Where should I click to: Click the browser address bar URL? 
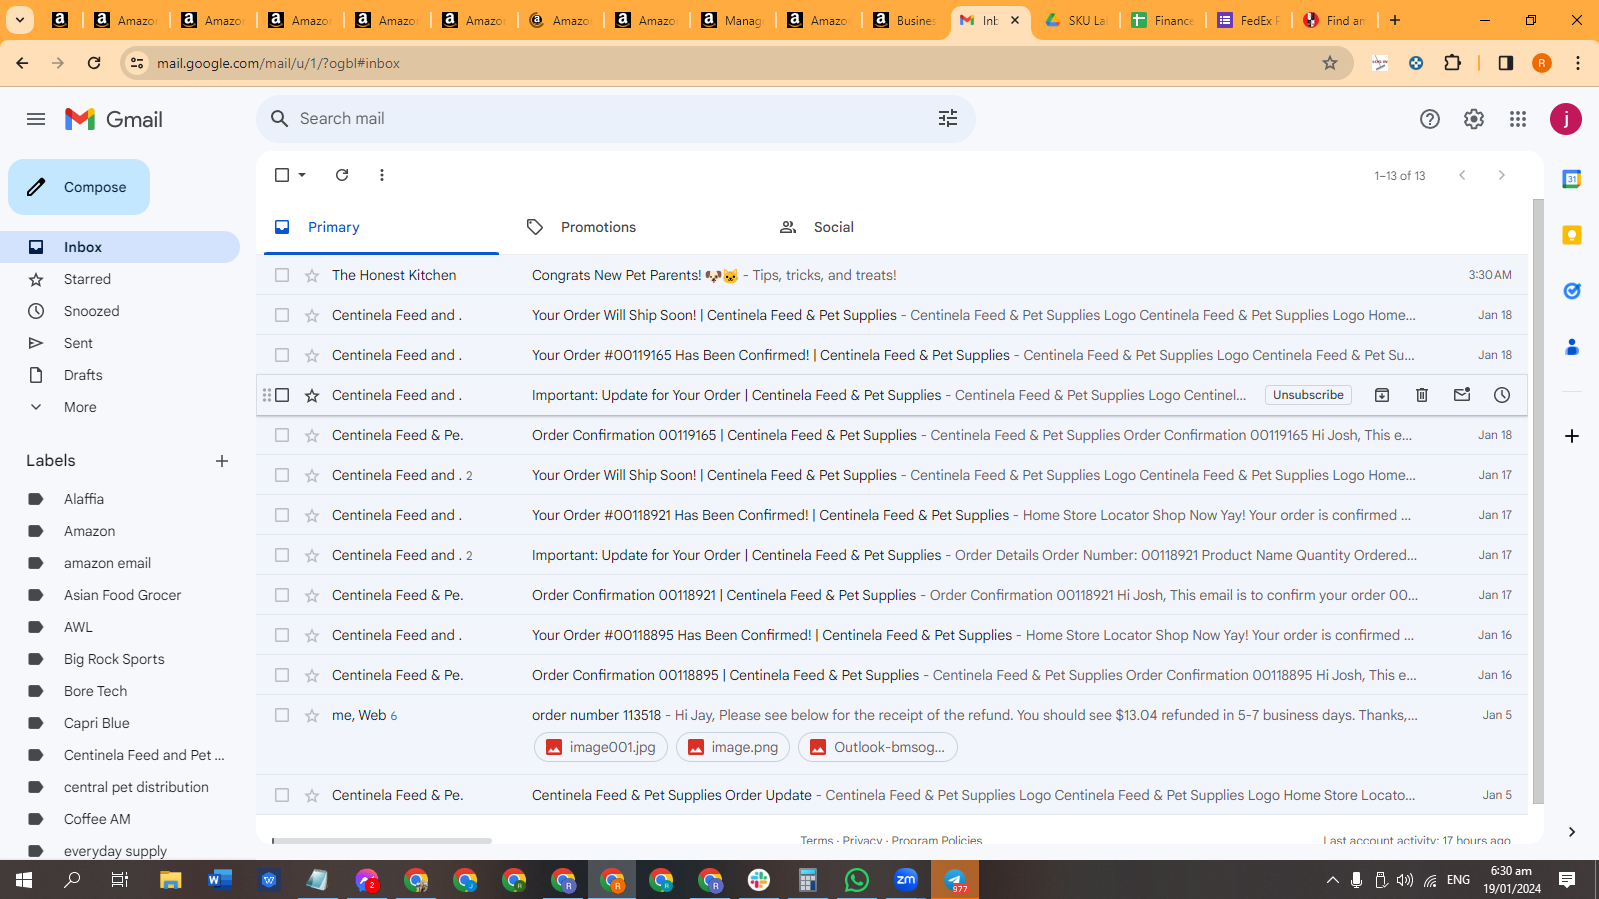tap(278, 63)
